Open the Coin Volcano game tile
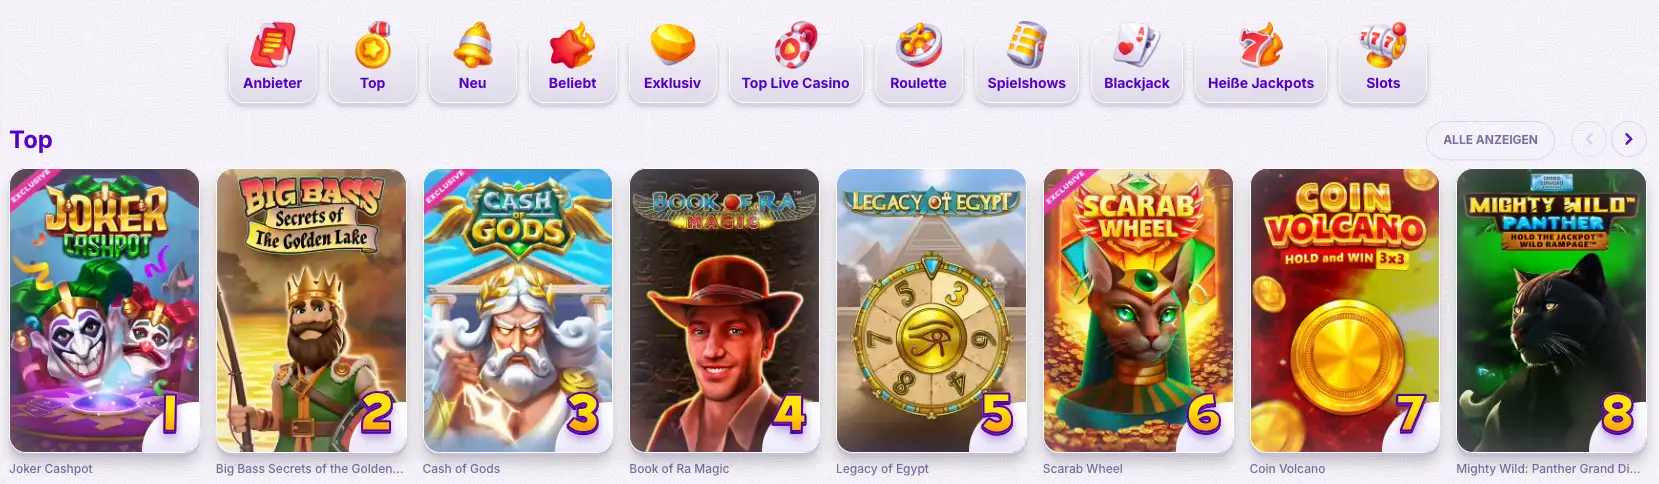Screen dimensions: 1659x484 pos(1345,311)
